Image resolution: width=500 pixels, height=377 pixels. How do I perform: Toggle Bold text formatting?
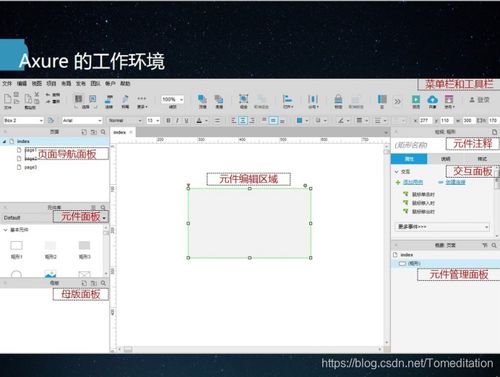click(x=168, y=120)
